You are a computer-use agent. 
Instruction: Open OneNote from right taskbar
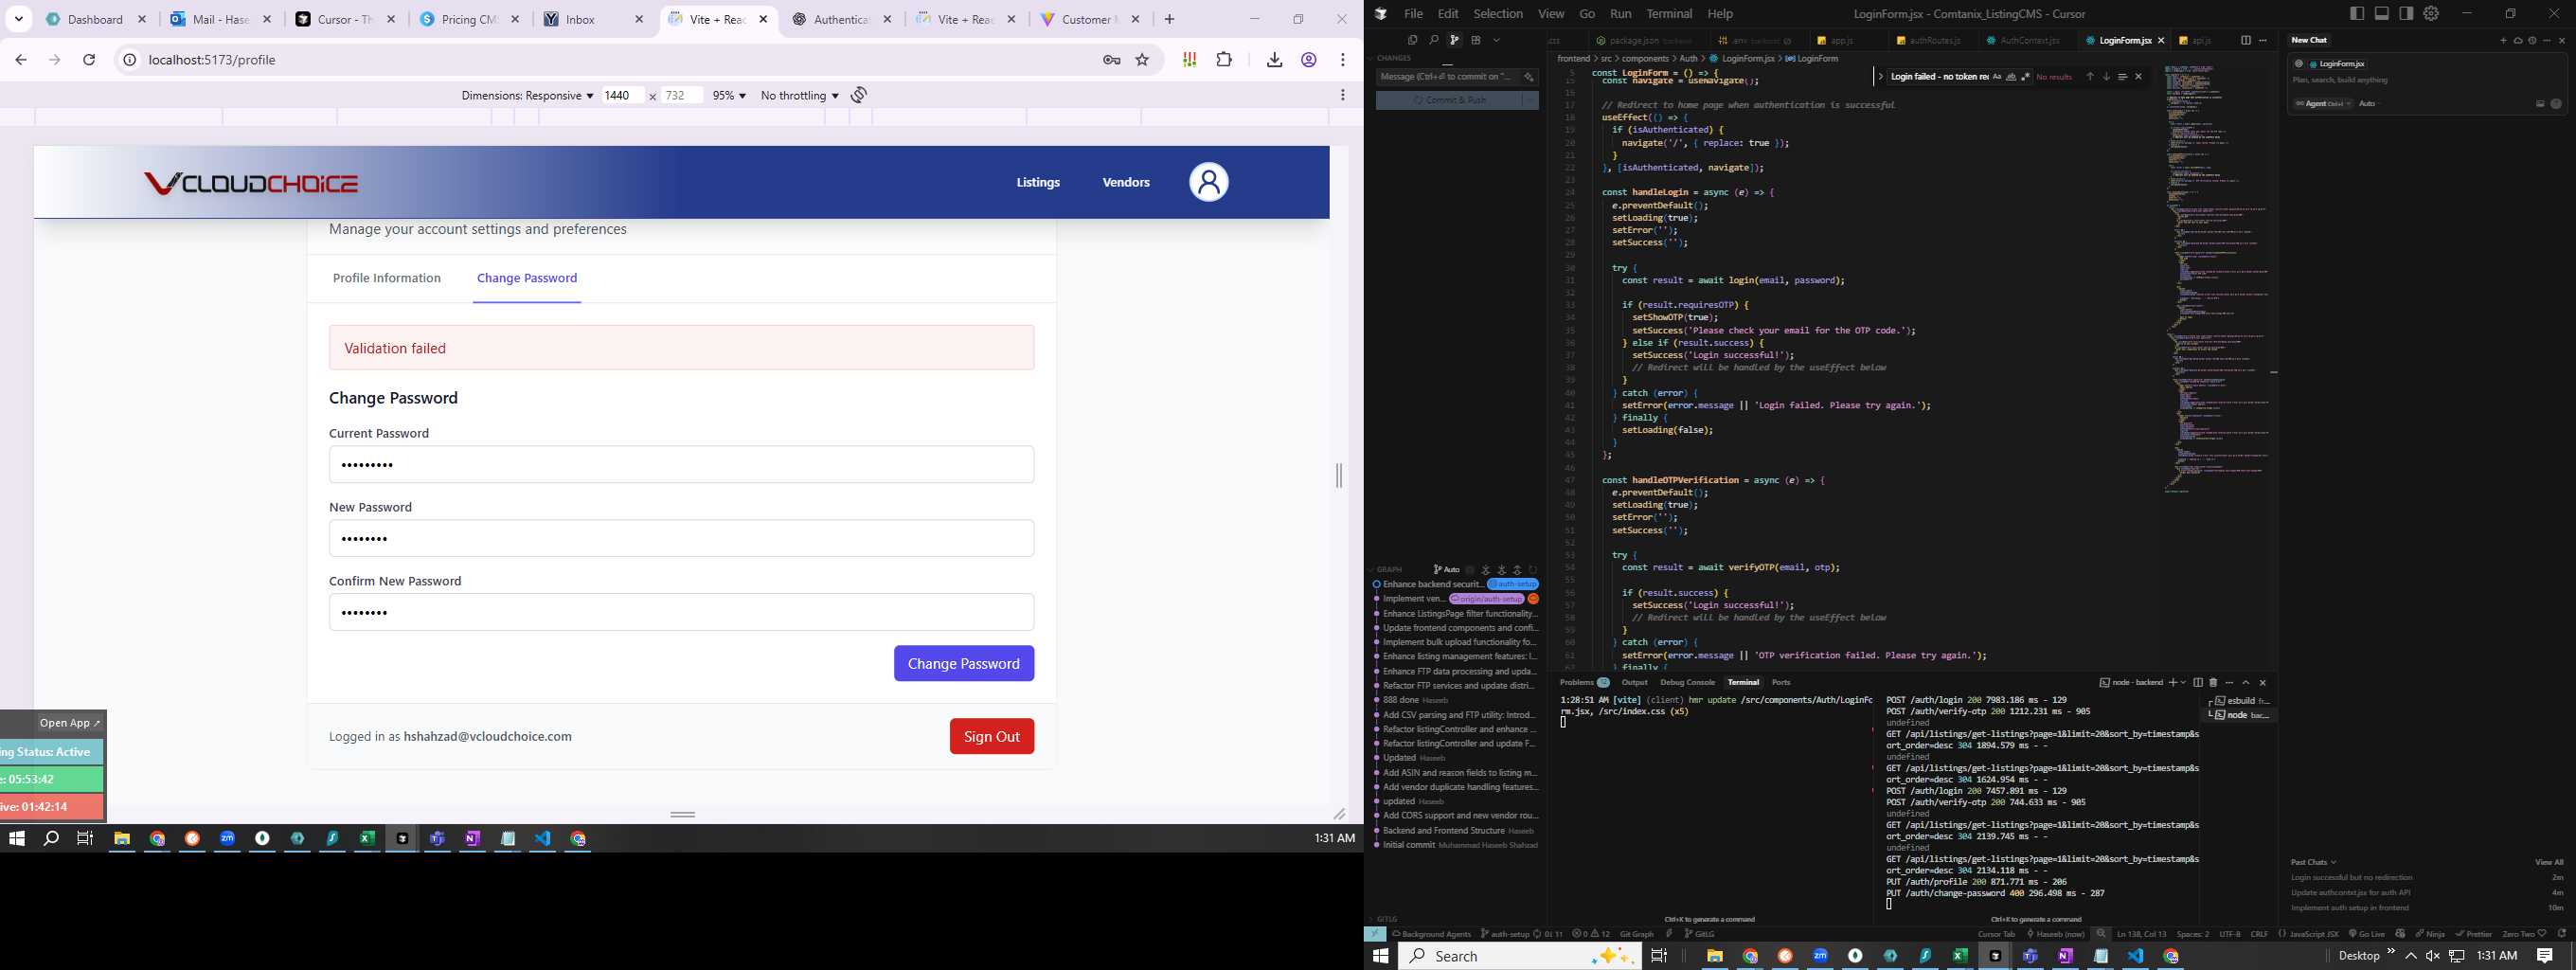2065,956
